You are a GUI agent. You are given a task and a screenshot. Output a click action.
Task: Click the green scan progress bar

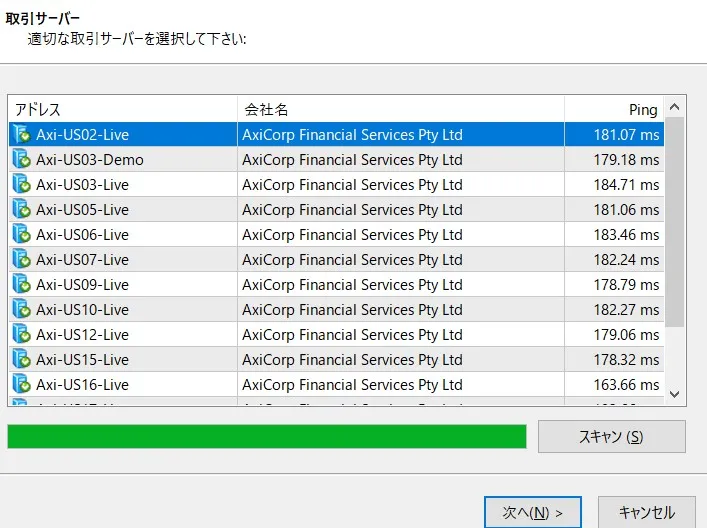[x=267, y=436]
